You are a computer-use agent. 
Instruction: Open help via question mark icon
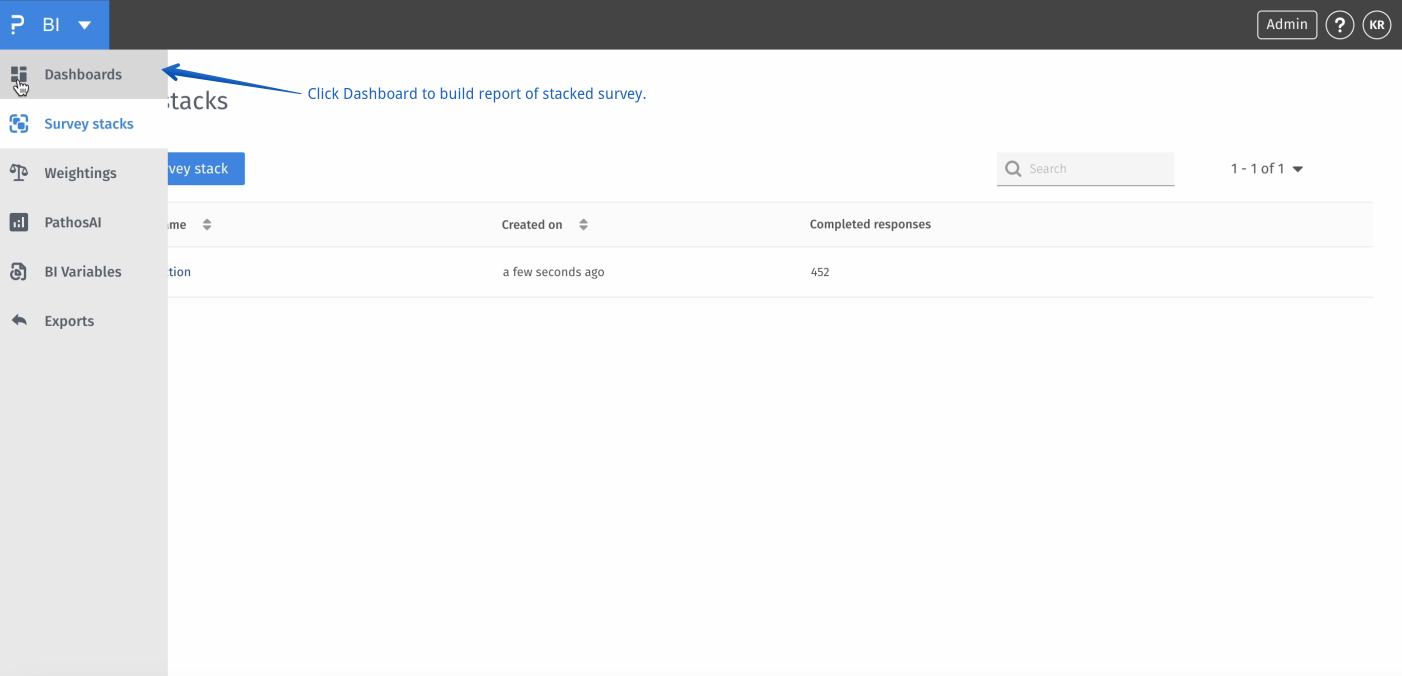tap(1340, 25)
